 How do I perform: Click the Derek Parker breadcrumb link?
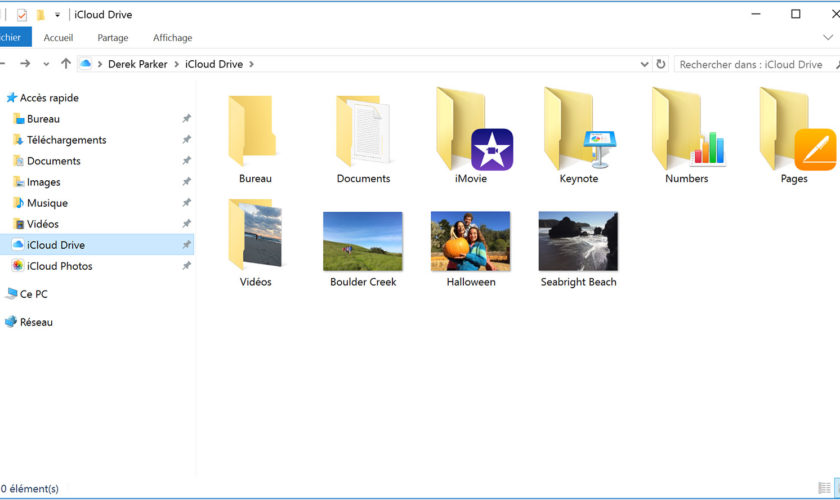coord(138,64)
